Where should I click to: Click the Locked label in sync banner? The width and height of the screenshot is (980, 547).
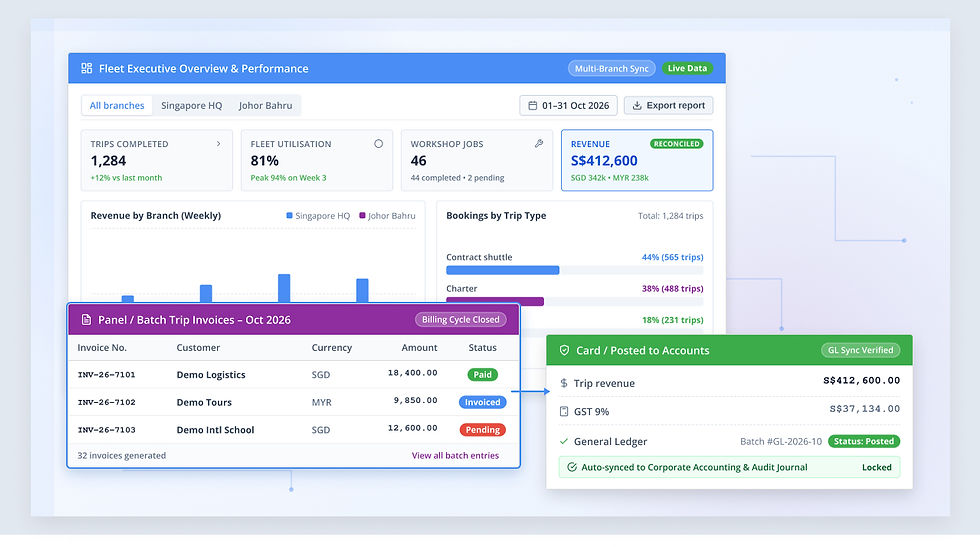(x=876, y=467)
